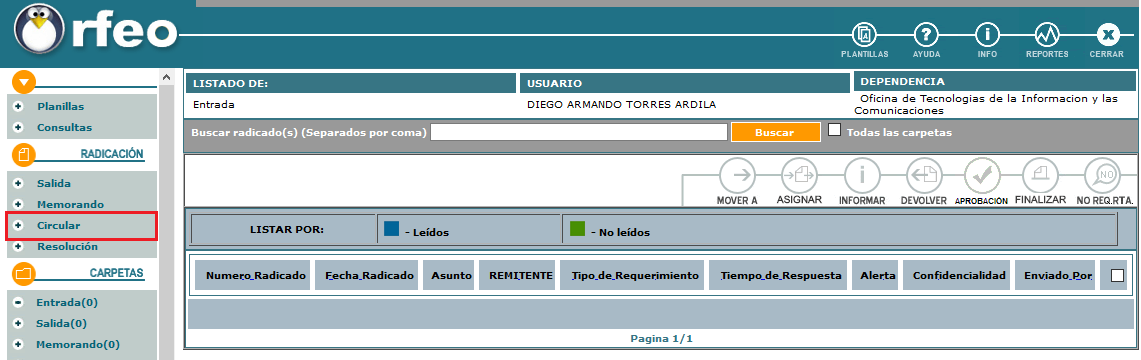This screenshot has height=360, width=1141.
Task: Expand the Memorando plus under Radicación
Action: pos(18,204)
